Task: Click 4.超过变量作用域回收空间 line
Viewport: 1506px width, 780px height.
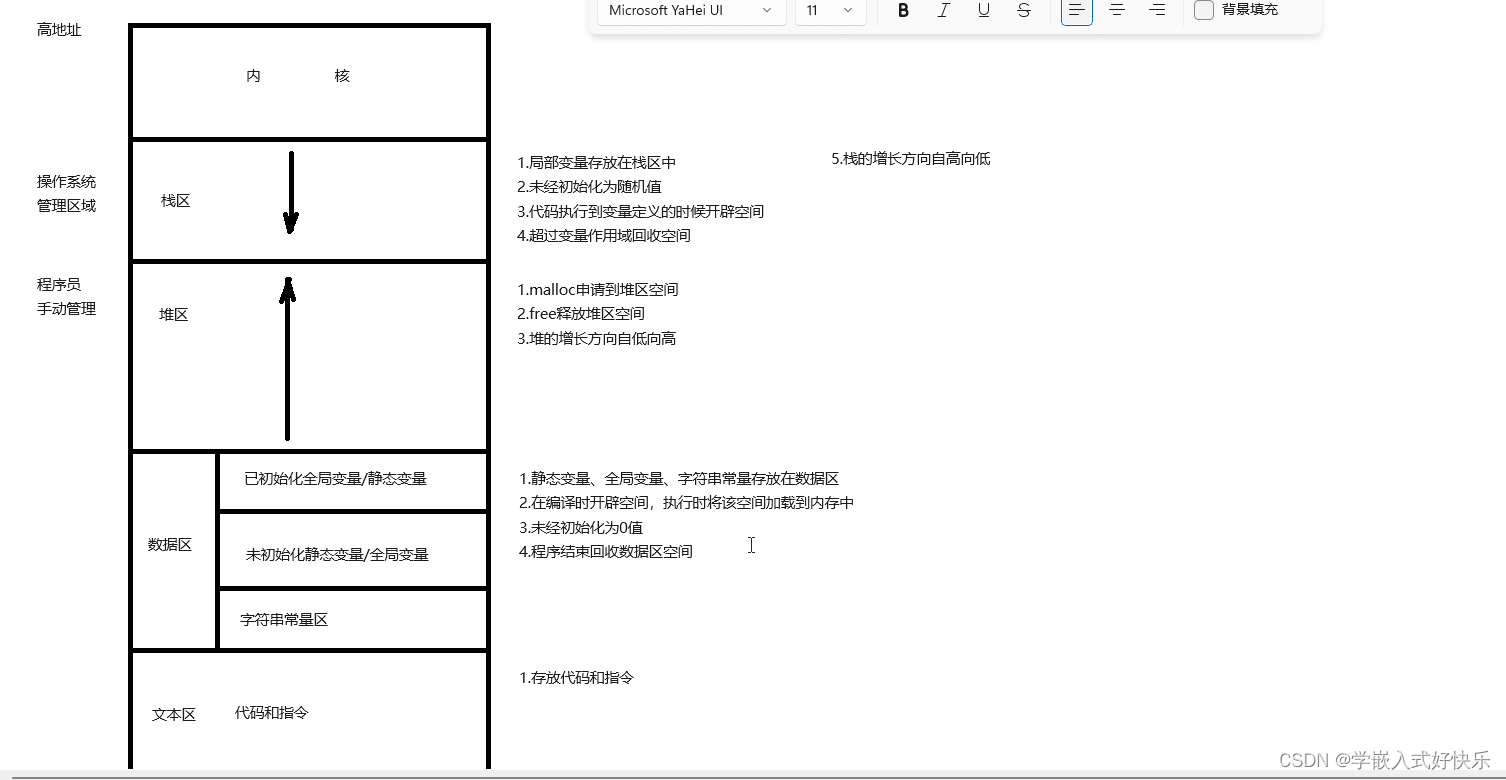Action: point(604,236)
